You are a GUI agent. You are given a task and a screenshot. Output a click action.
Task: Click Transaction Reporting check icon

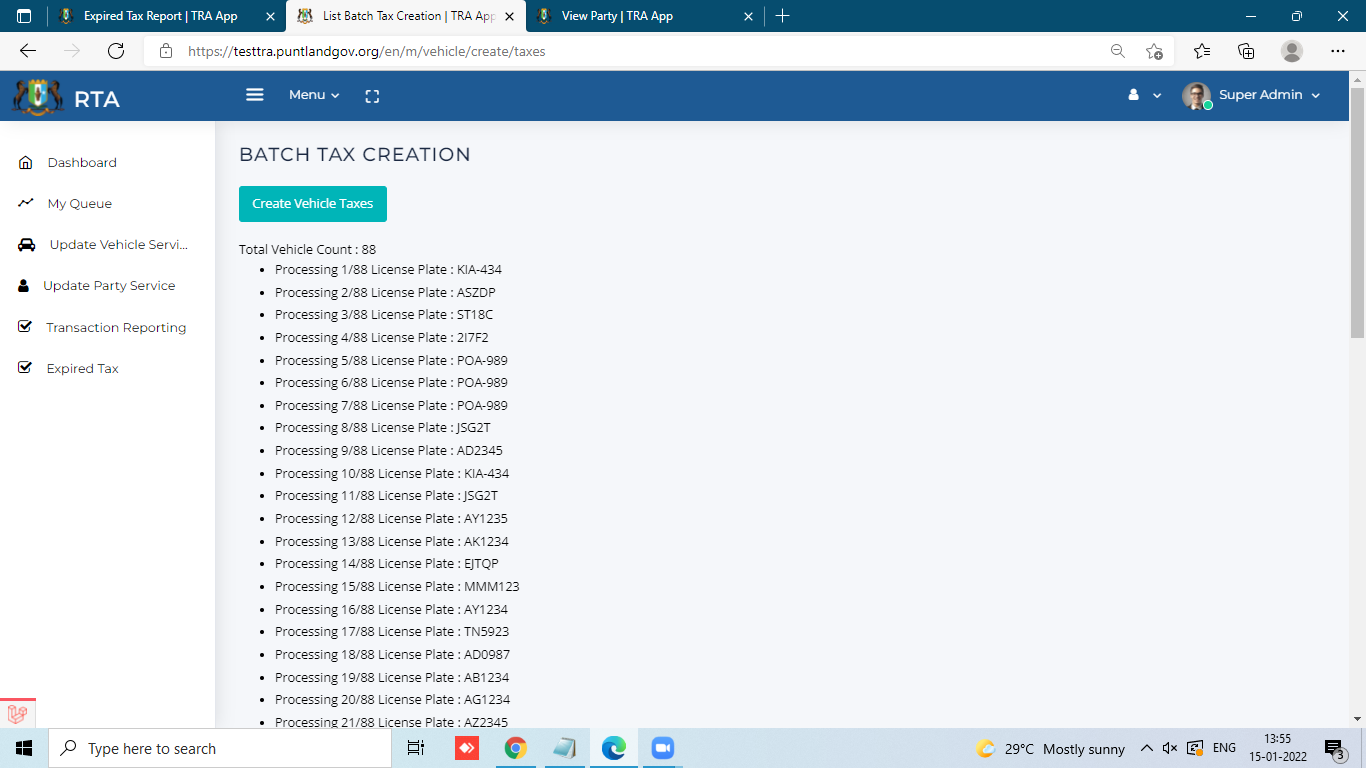(25, 327)
